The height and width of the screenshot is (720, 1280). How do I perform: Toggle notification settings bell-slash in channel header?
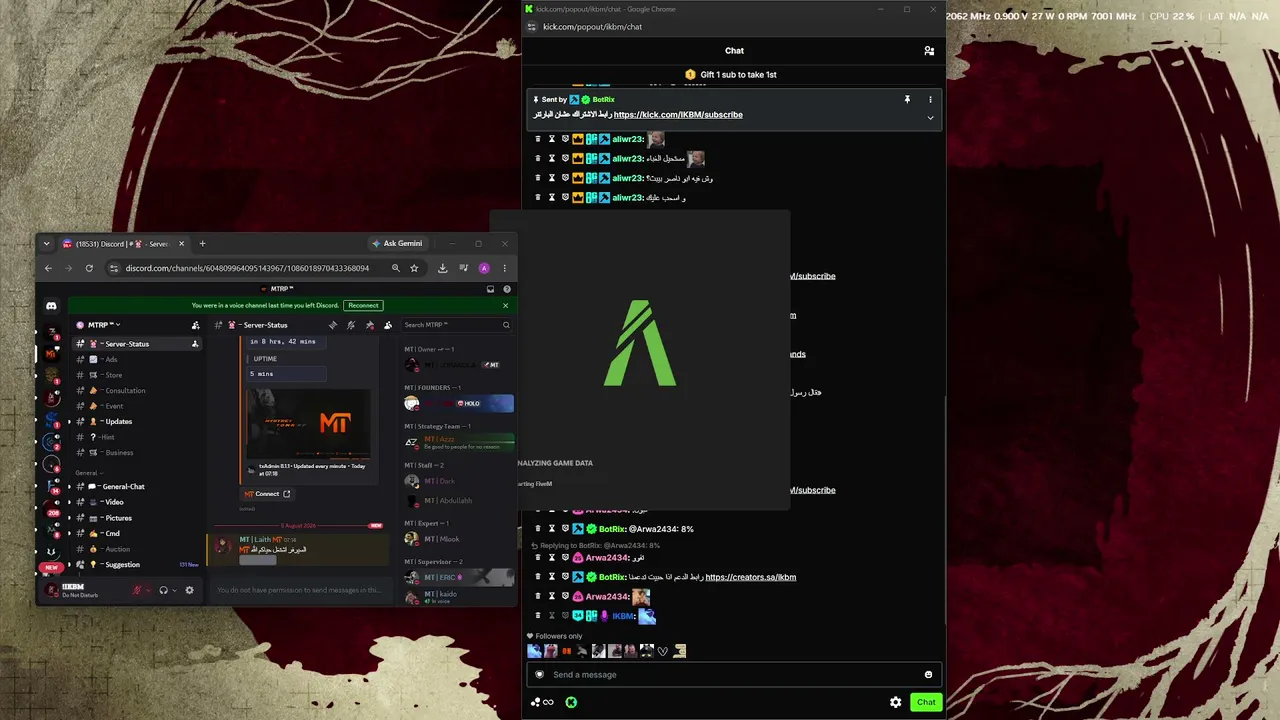click(351, 325)
